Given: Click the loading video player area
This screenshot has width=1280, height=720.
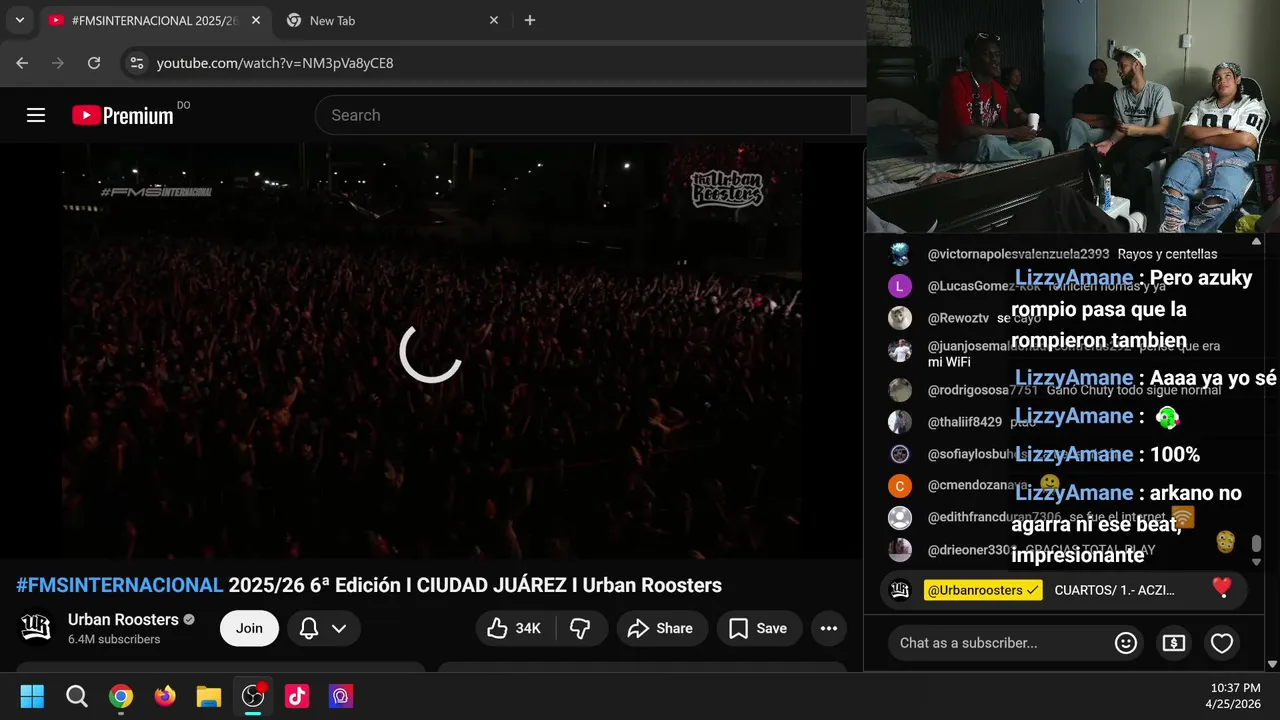Looking at the screenshot, I should [431, 351].
